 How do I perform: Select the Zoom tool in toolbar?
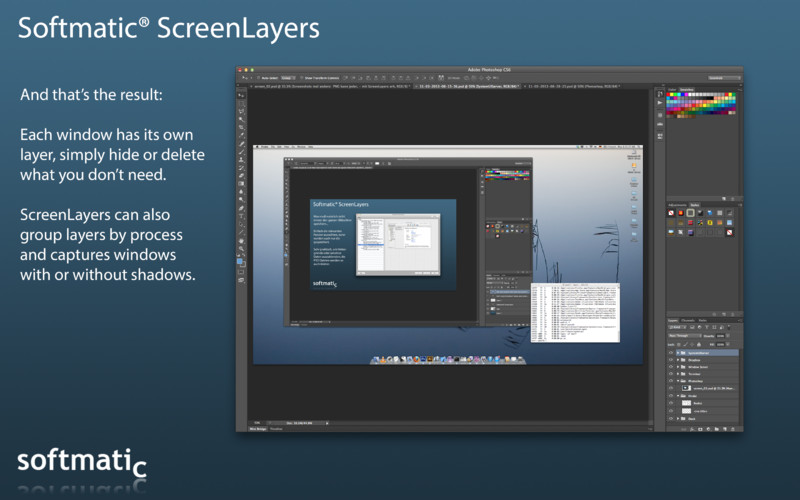241,250
